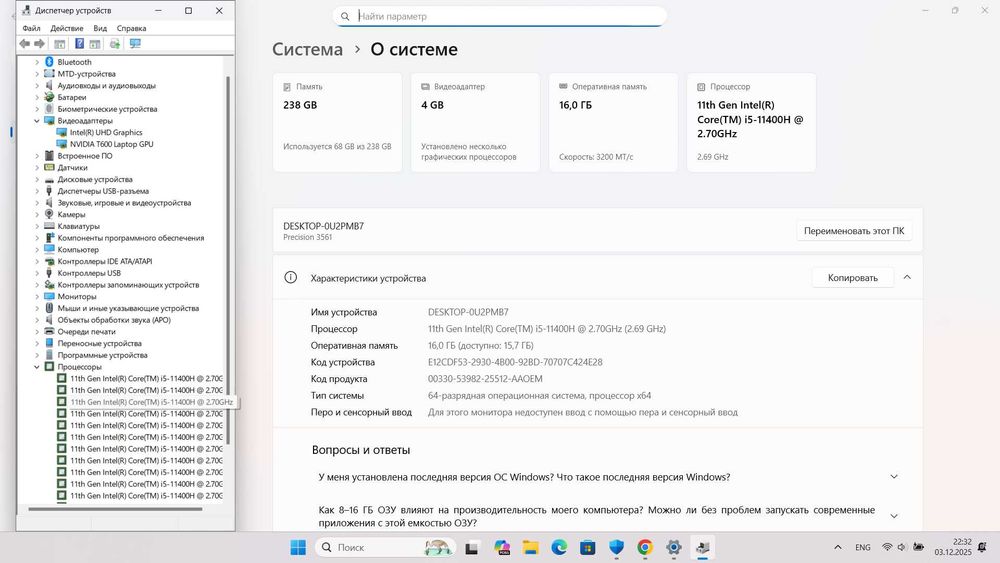
Task: Open Microsoft Store from the taskbar
Action: click(x=588, y=547)
